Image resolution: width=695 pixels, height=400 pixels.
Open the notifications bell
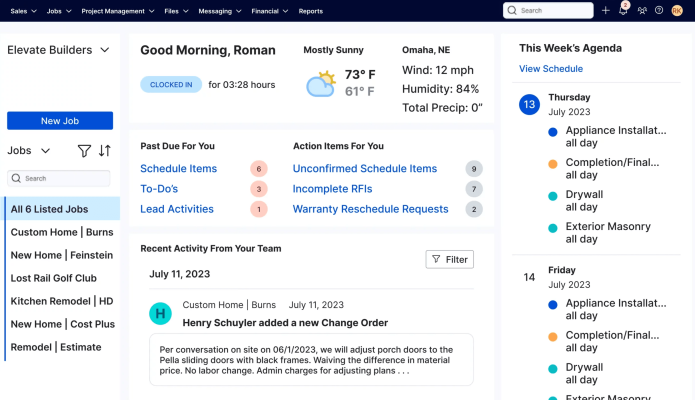click(x=623, y=10)
